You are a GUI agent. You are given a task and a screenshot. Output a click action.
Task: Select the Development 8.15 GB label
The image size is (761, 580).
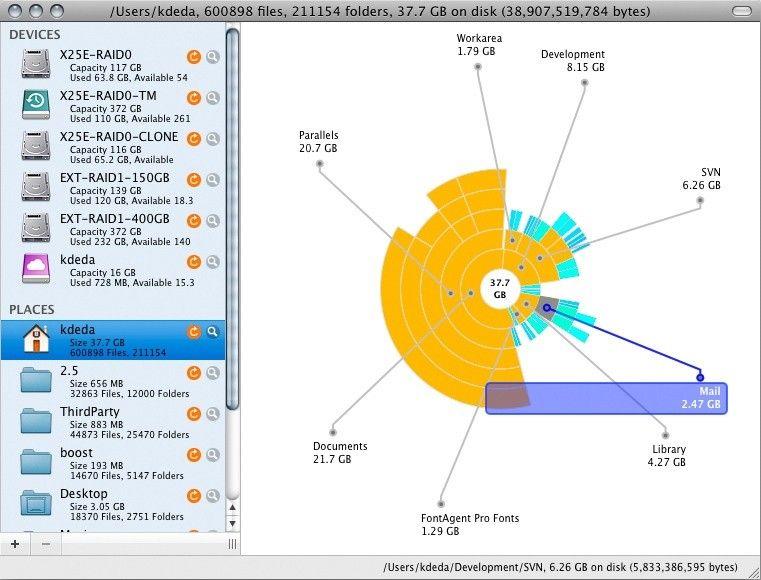(x=573, y=61)
